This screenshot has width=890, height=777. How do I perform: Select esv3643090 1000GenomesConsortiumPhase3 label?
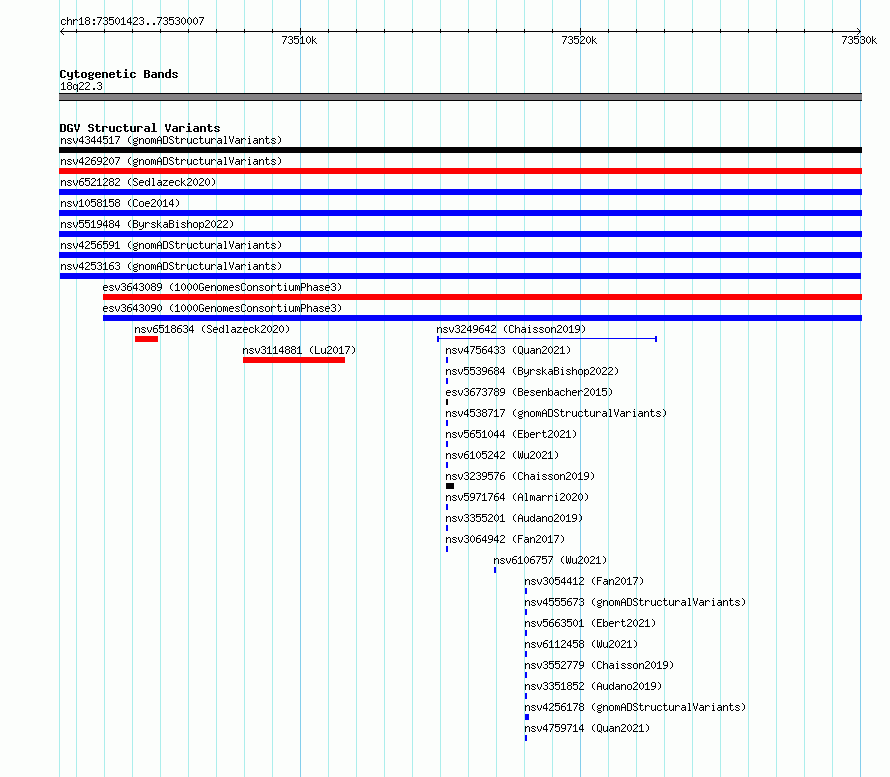point(222,308)
